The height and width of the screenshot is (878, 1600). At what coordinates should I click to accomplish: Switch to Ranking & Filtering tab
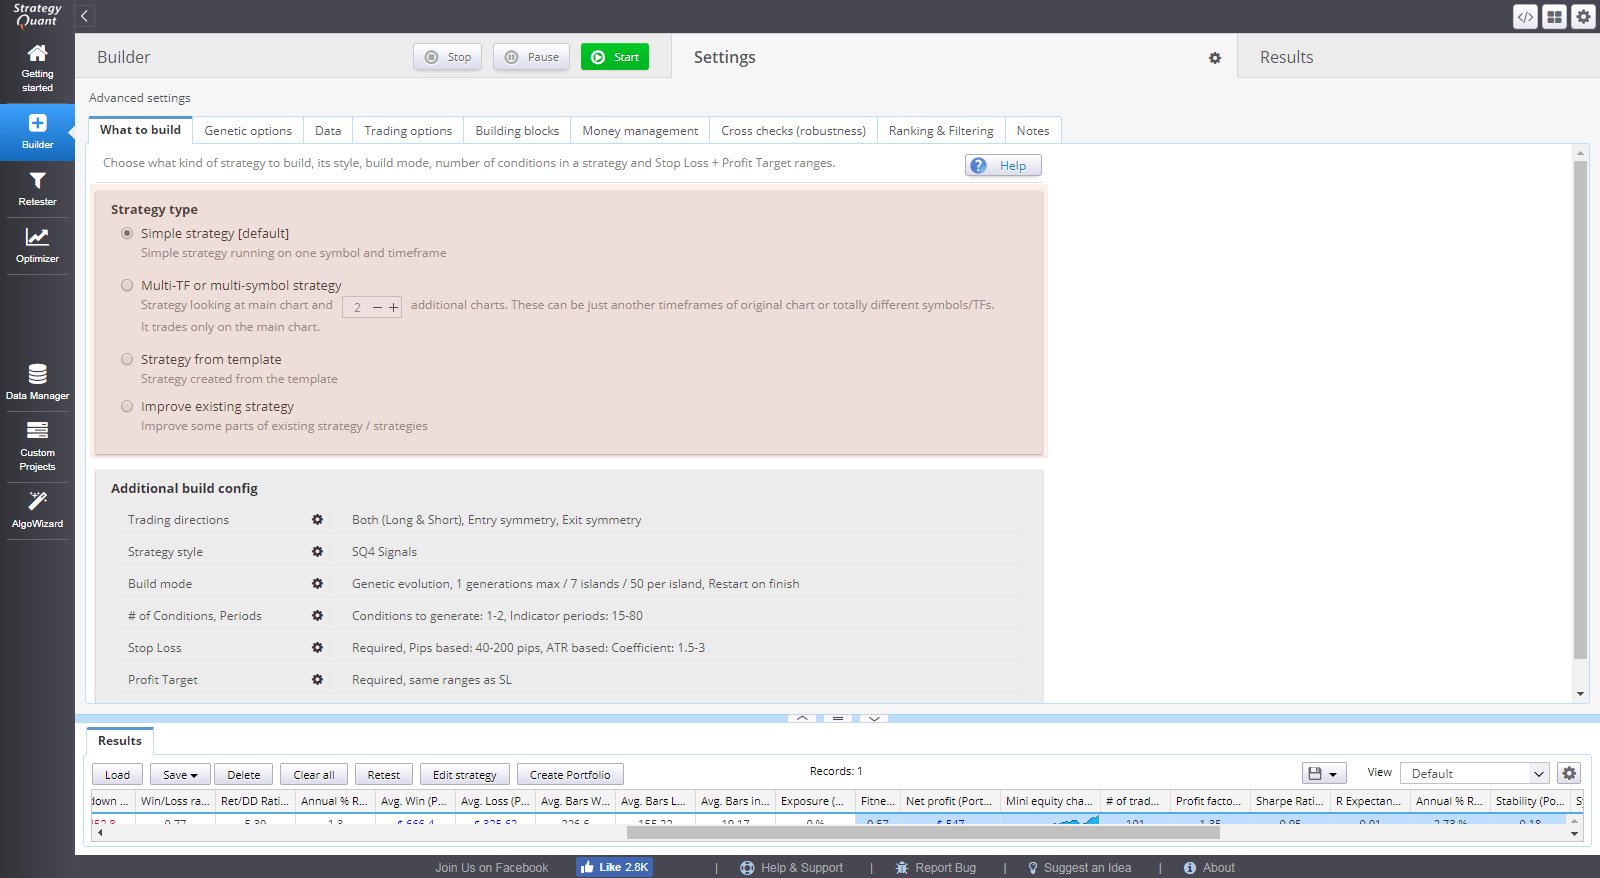[941, 131]
